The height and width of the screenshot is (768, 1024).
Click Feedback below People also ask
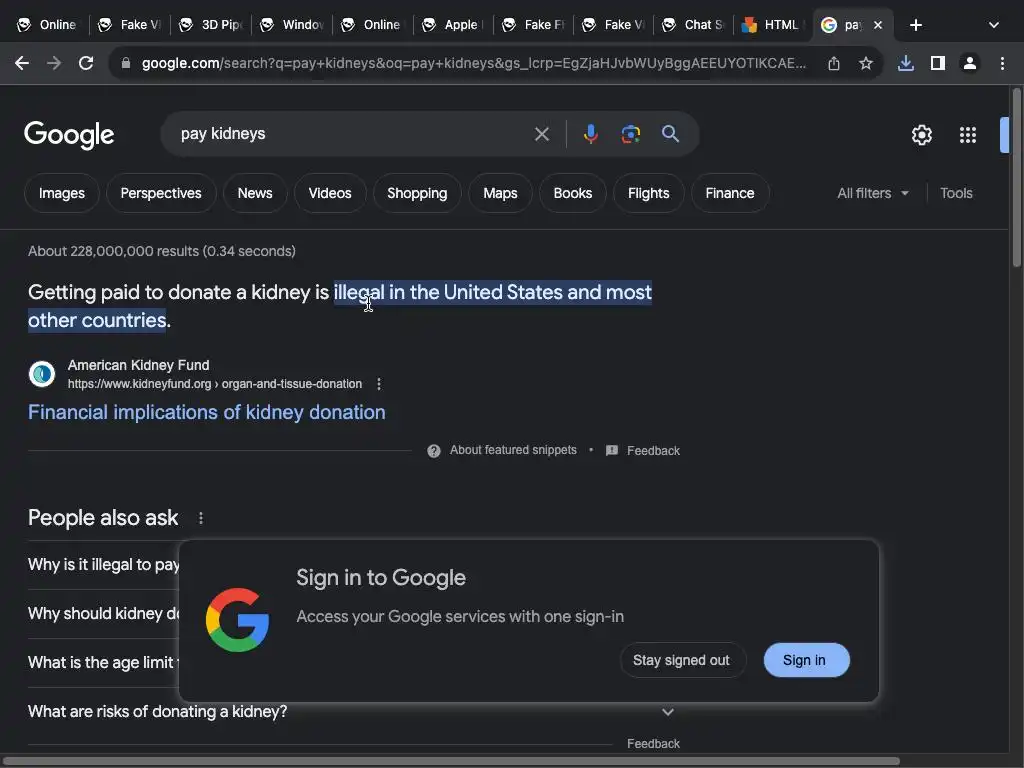[x=653, y=744]
